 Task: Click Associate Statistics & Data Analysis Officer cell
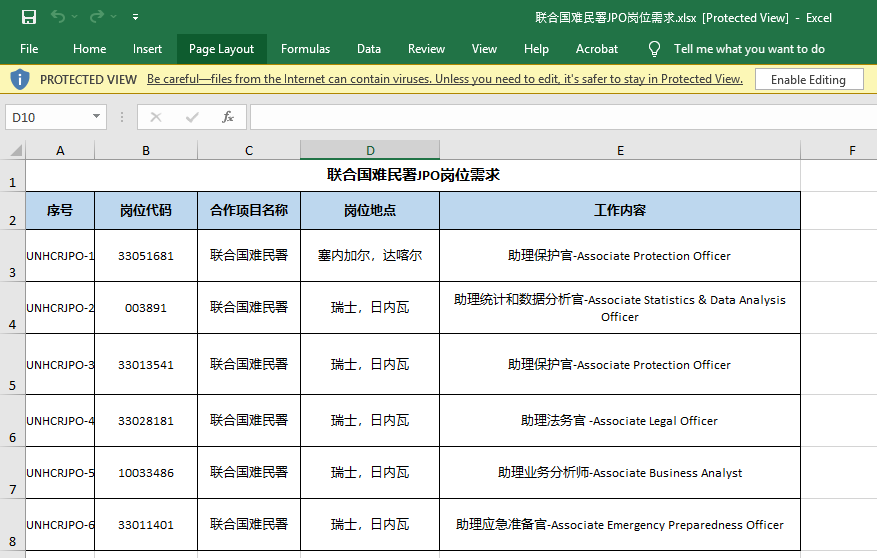620,308
